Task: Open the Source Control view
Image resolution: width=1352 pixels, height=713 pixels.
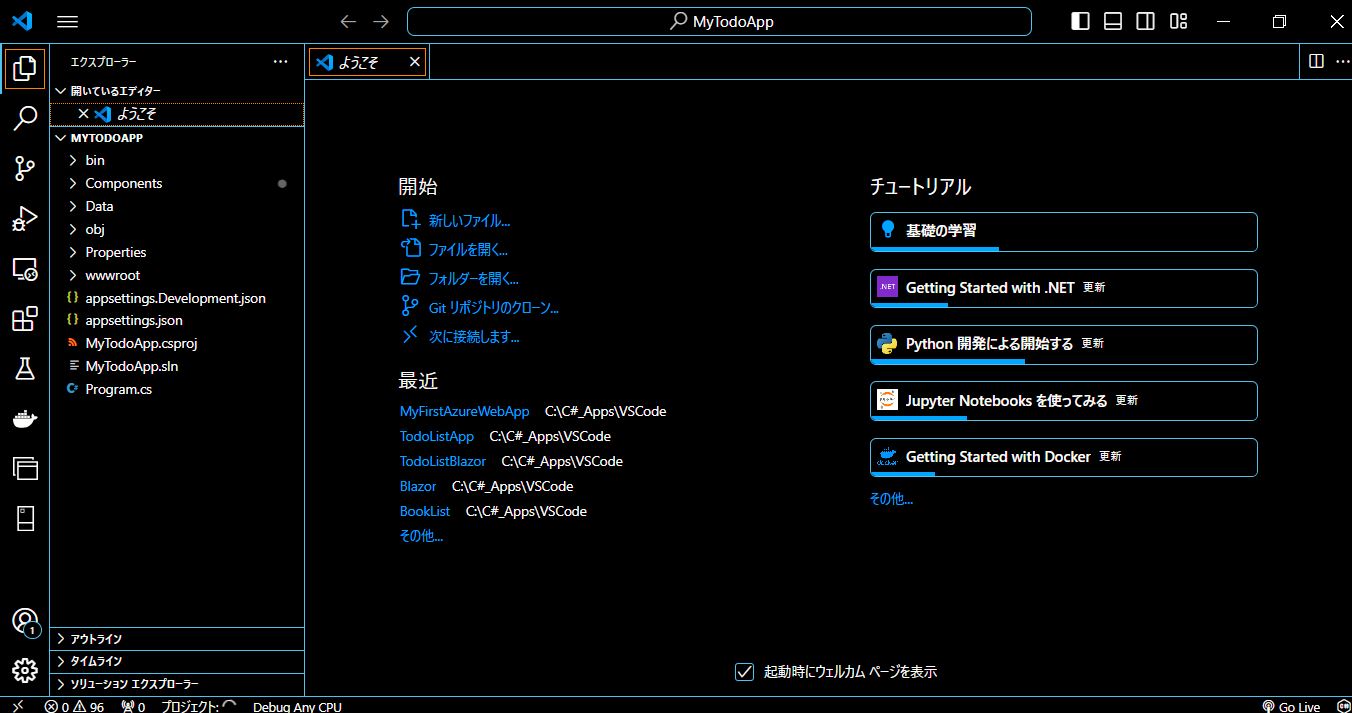Action: coord(25,169)
